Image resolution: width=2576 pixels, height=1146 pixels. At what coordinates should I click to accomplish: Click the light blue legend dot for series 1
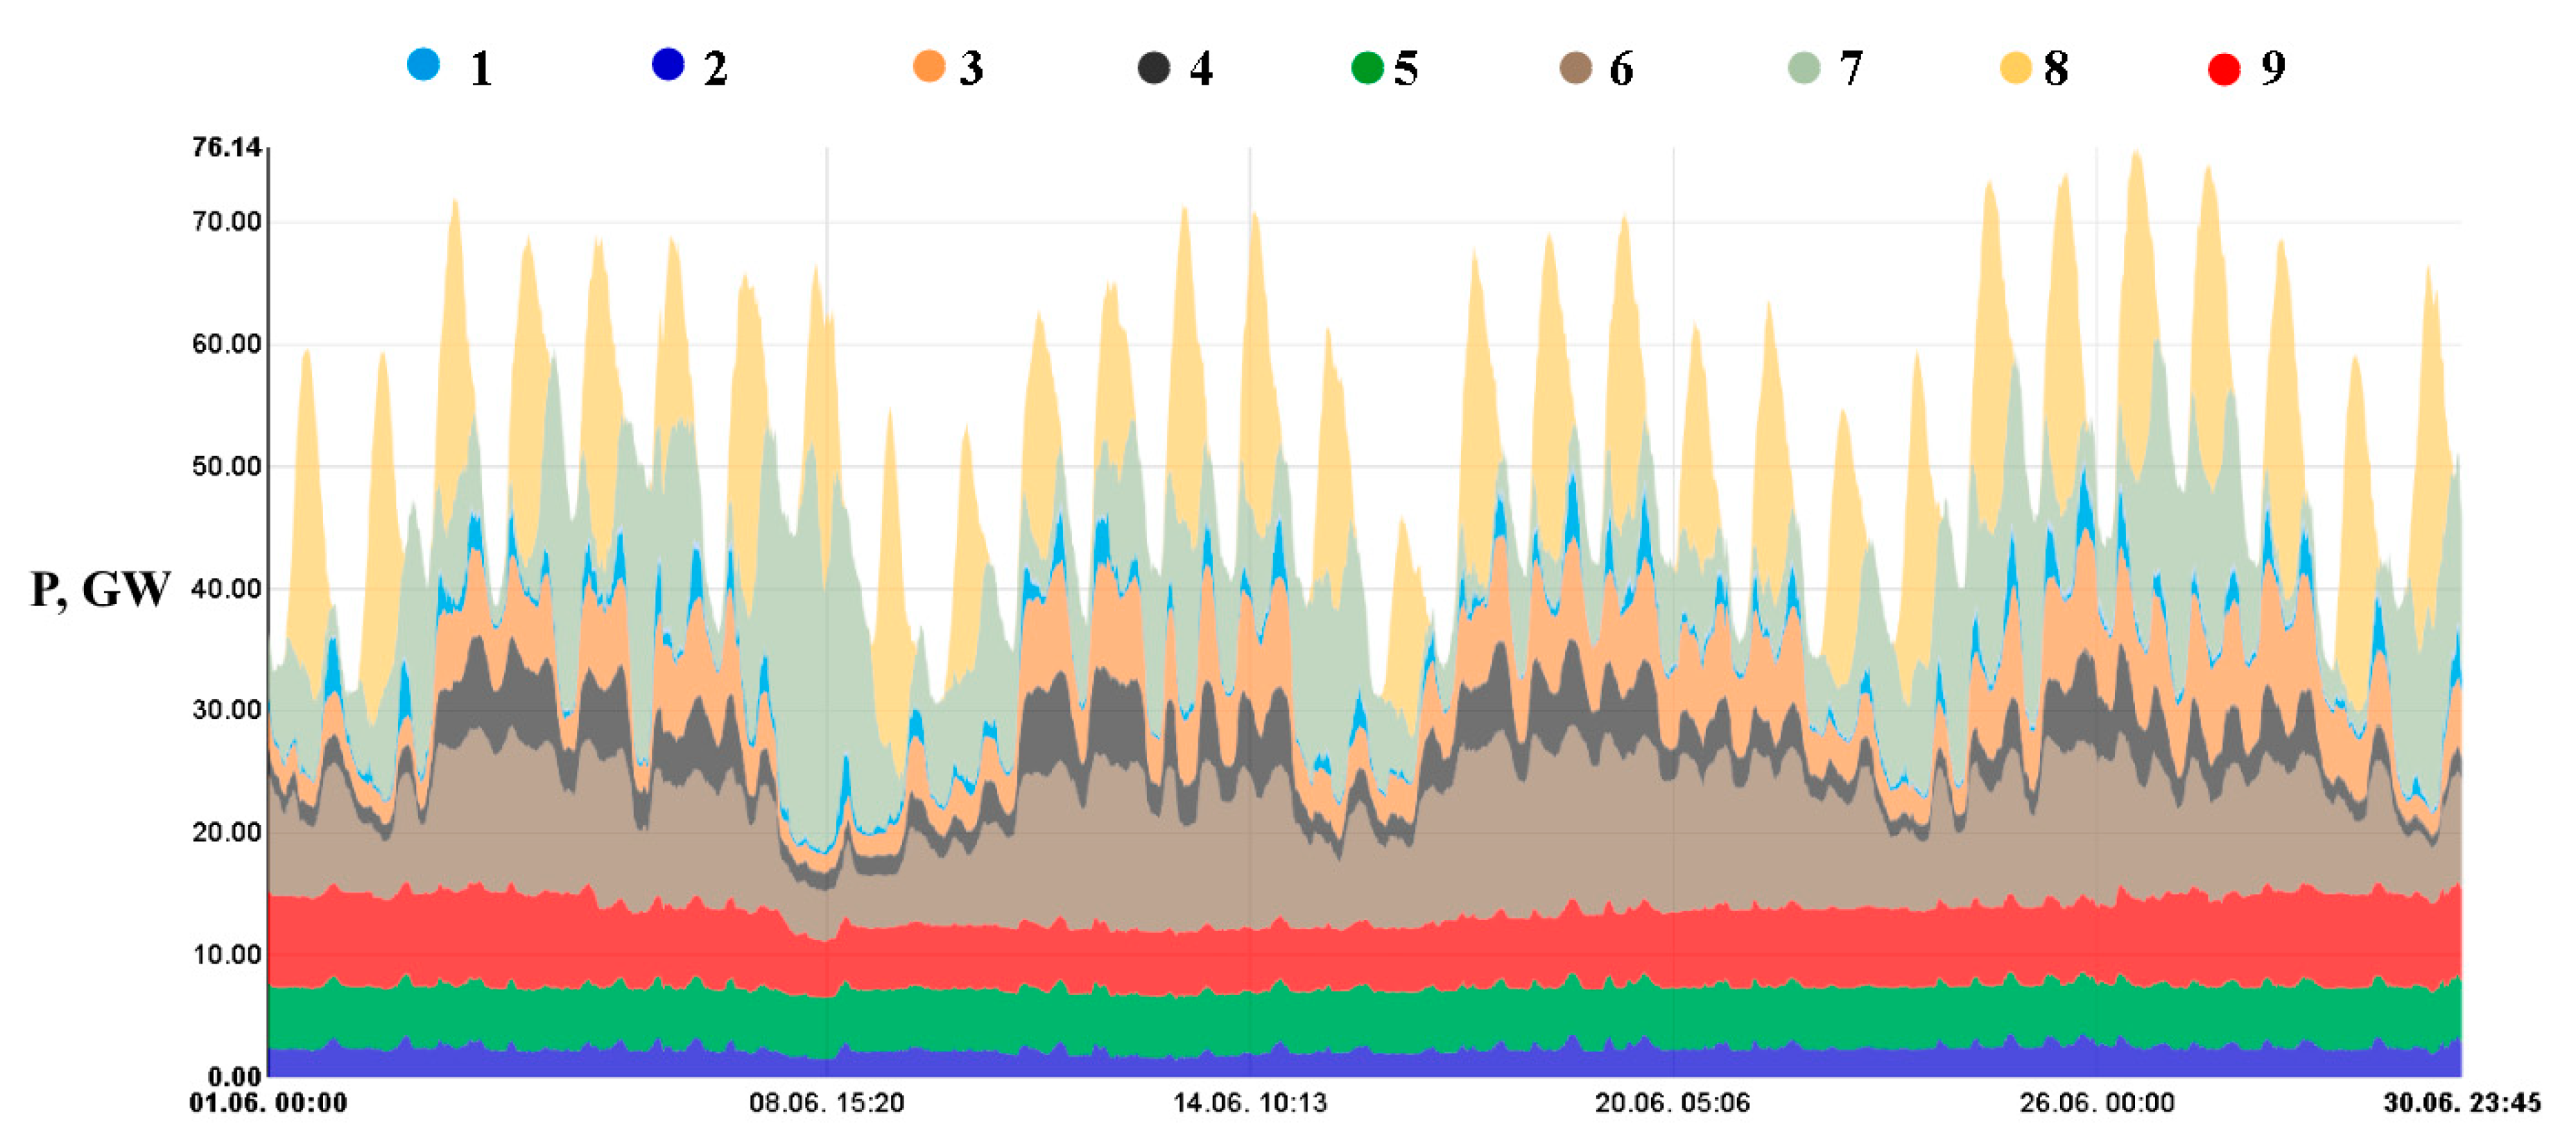tap(423, 65)
